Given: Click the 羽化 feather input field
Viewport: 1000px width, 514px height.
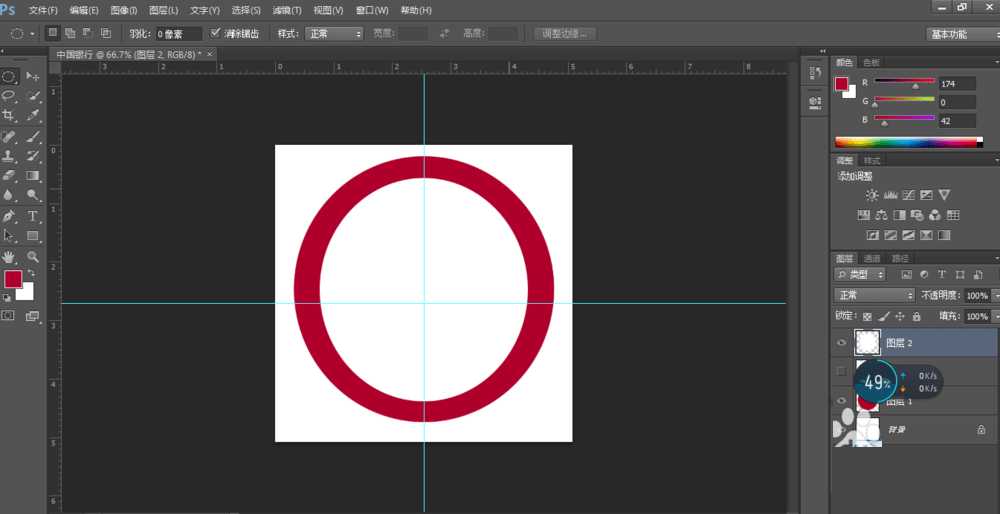Looking at the screenshot, I should 178,34.
